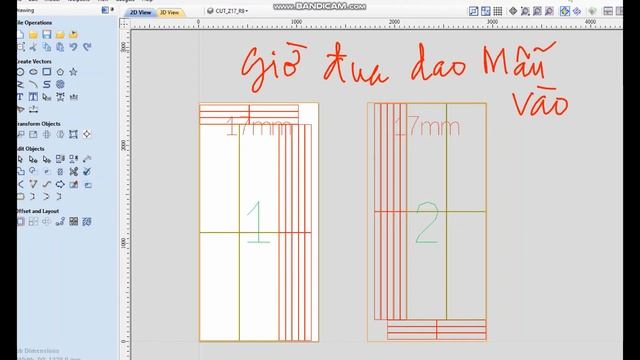Select the Draw Star tool
Image resolution: width=640 pixels, height=360 pixels.
(x=73, y=72)
